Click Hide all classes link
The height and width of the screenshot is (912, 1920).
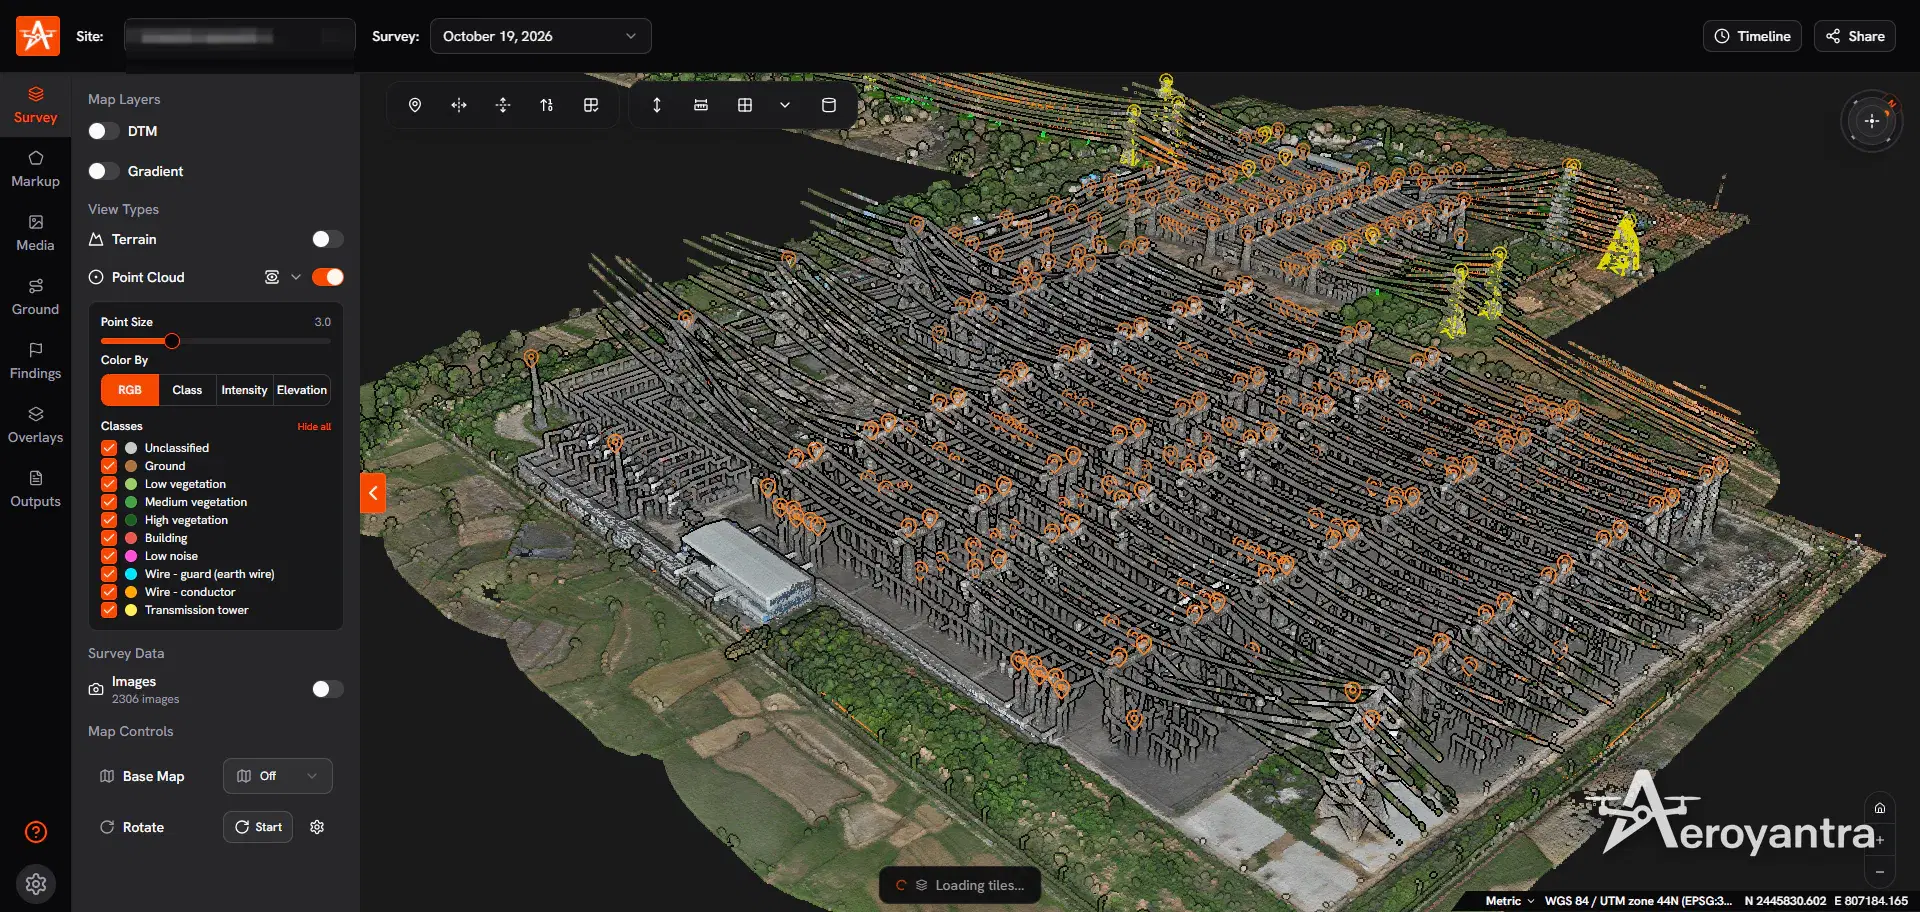314,427
